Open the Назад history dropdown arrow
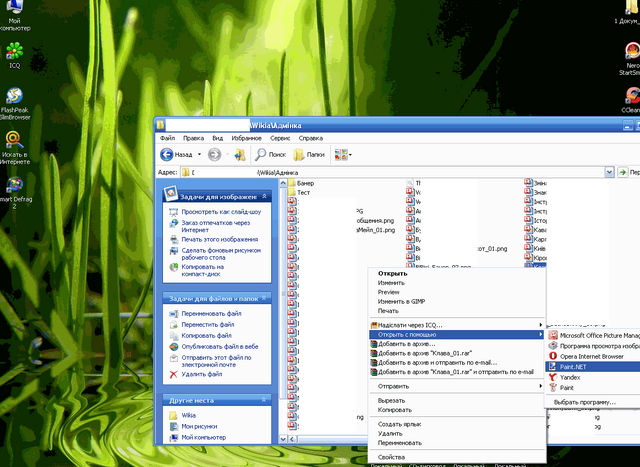Screen dimensions: 640x467 199,155
